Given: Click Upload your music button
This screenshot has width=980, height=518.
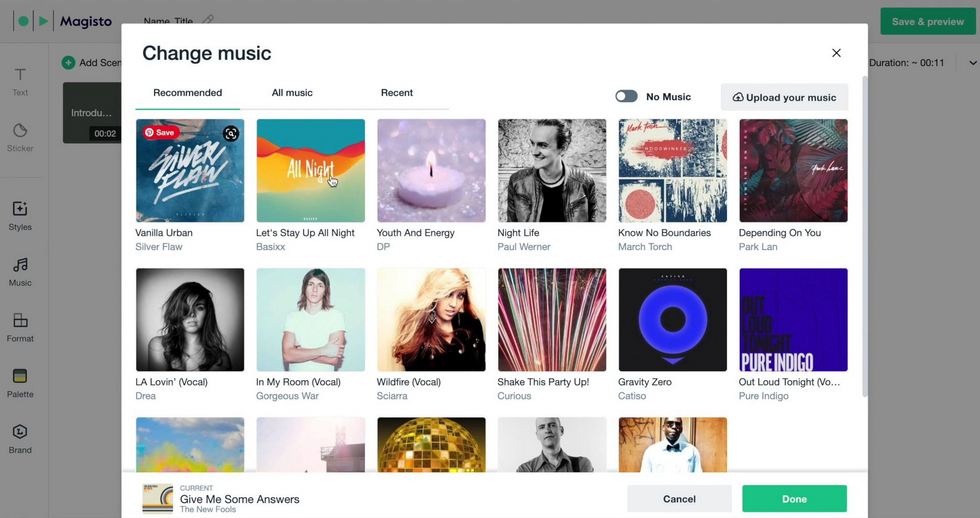Looking at the screenshot, I should [x=784, y=97].
